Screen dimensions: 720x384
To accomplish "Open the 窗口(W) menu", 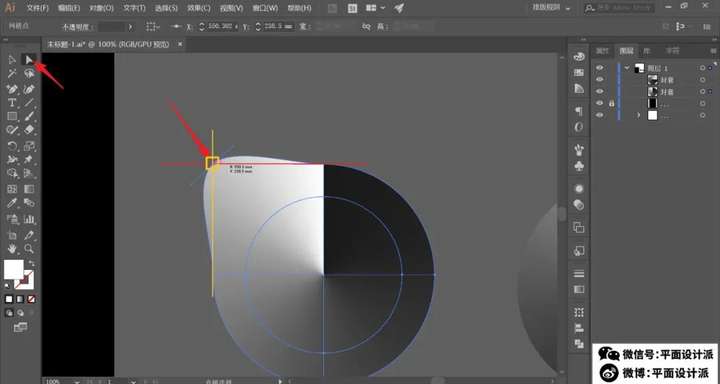I will pos(265,8).
